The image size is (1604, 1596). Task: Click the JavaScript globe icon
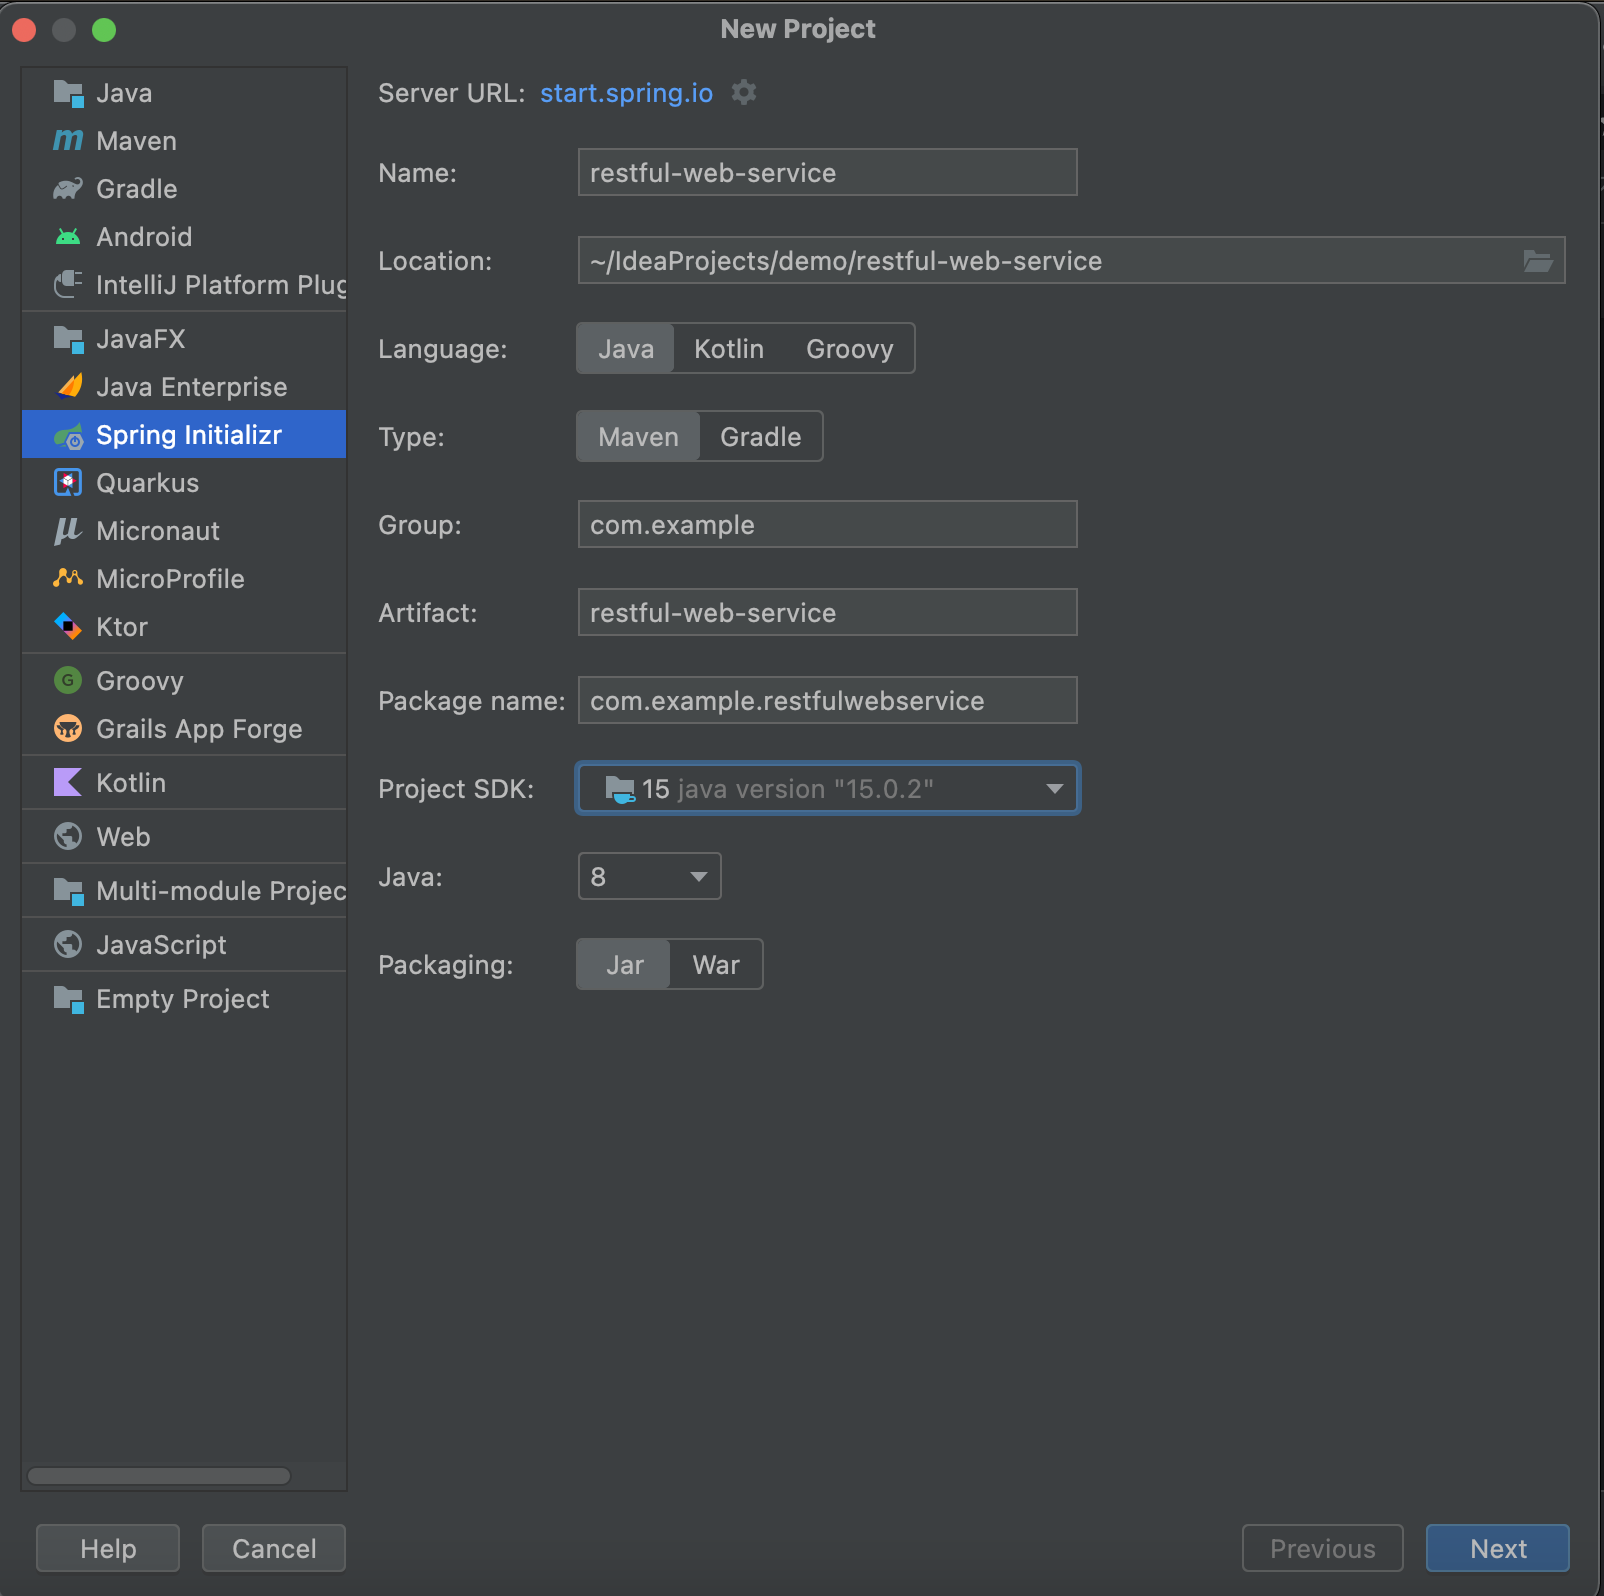click(x=68, y=945)
